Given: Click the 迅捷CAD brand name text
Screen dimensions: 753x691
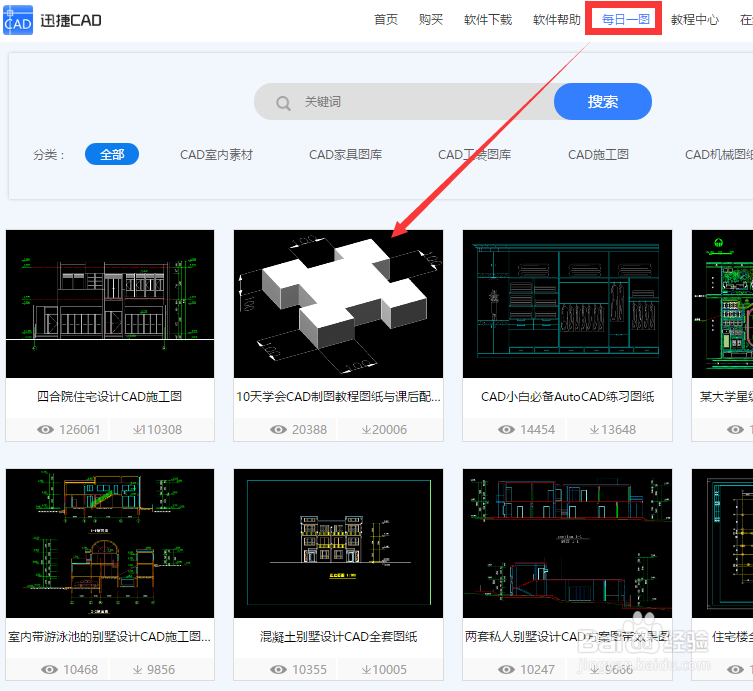Looking at the screenshot, I should click(x=71, y=21).
